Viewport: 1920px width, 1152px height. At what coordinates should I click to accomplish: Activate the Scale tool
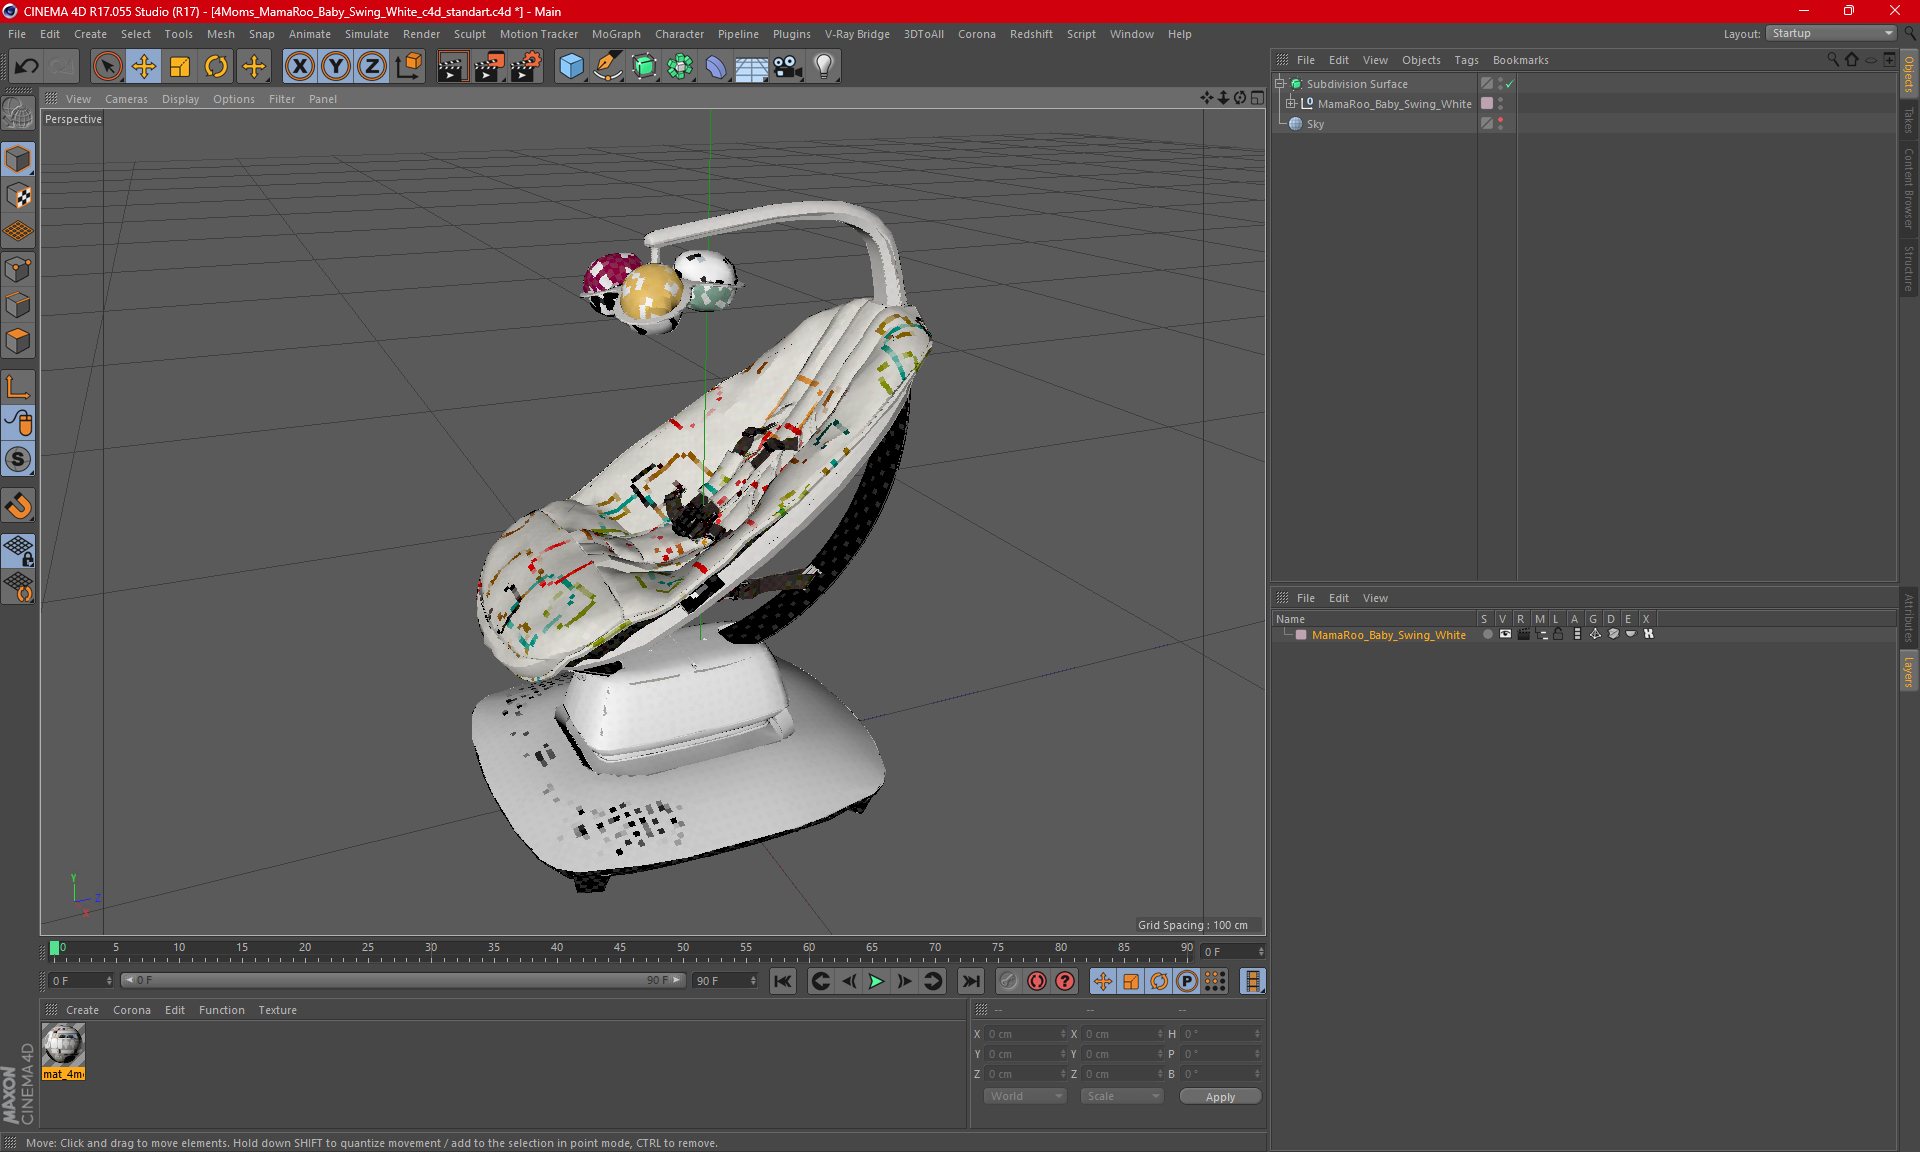(x=180, y=66)
